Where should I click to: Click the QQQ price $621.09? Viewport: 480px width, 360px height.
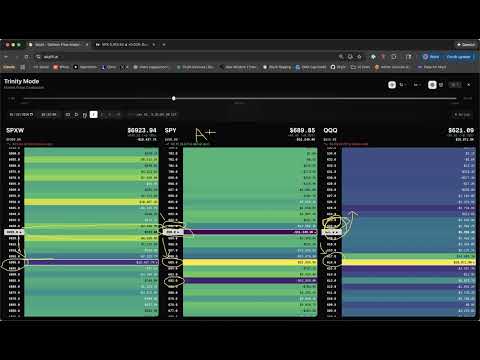point(461,130)
